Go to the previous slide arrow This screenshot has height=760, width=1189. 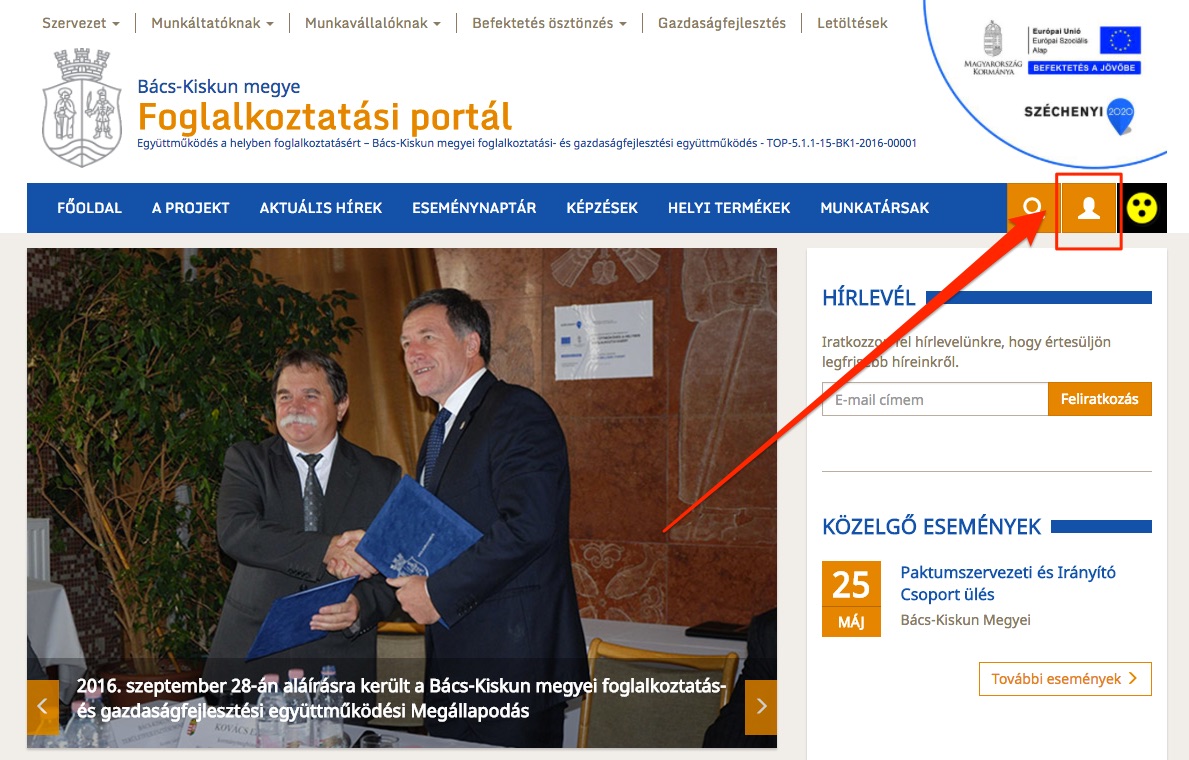(42, 707)
